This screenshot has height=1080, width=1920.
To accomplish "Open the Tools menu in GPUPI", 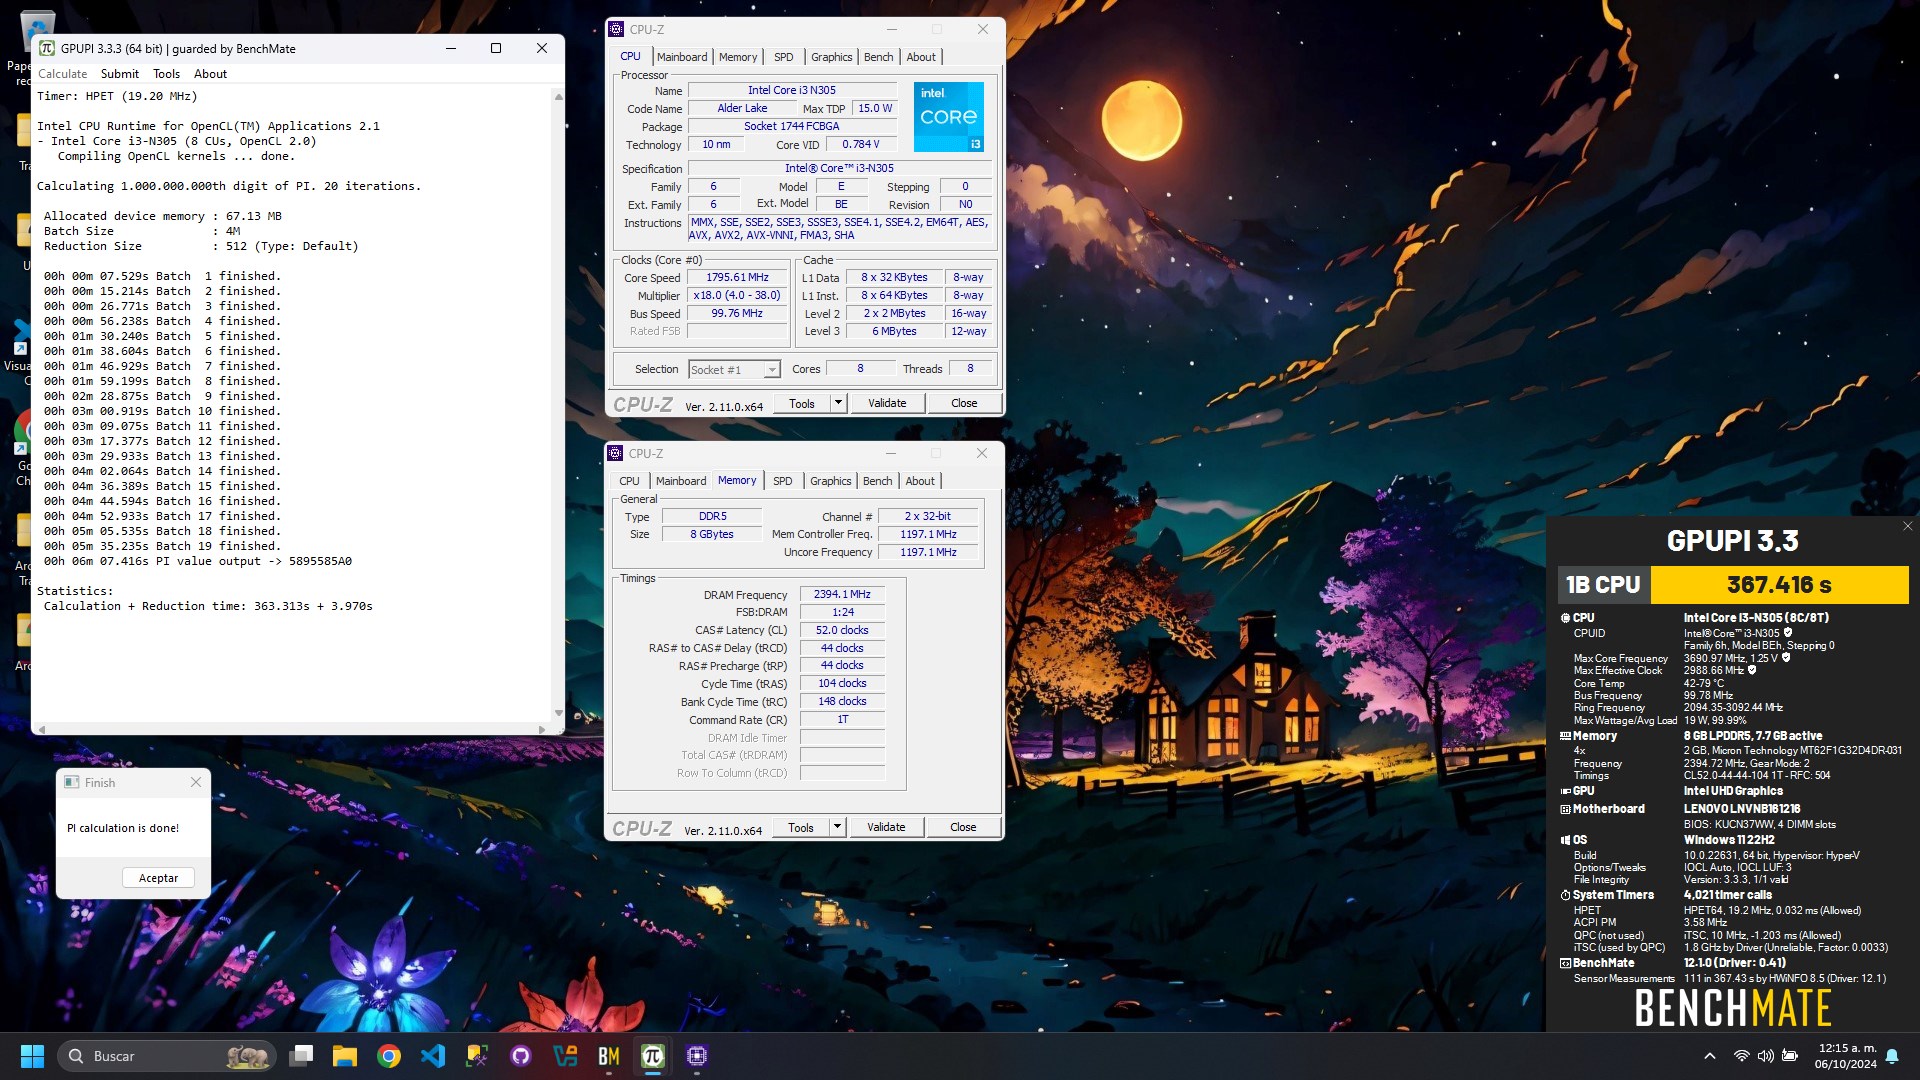I will [x=166, y=74].
